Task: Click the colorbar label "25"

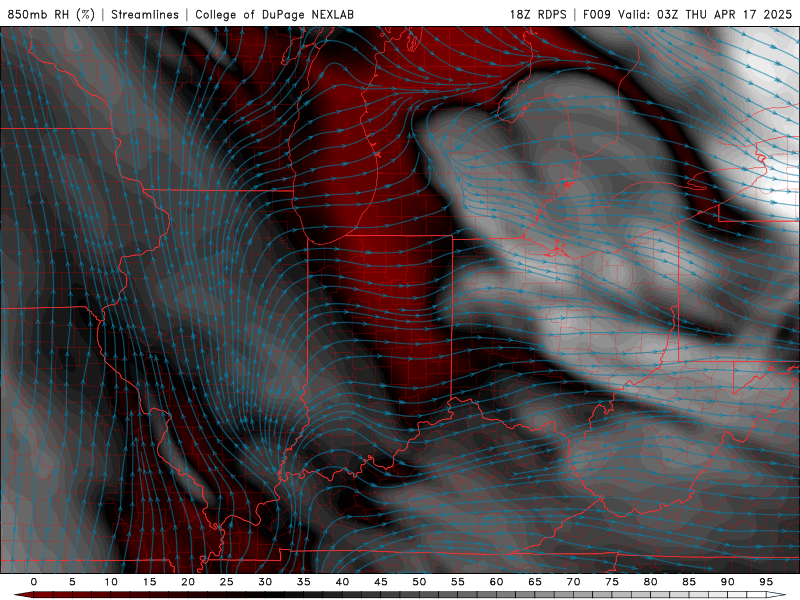Action: click(227, 582)
